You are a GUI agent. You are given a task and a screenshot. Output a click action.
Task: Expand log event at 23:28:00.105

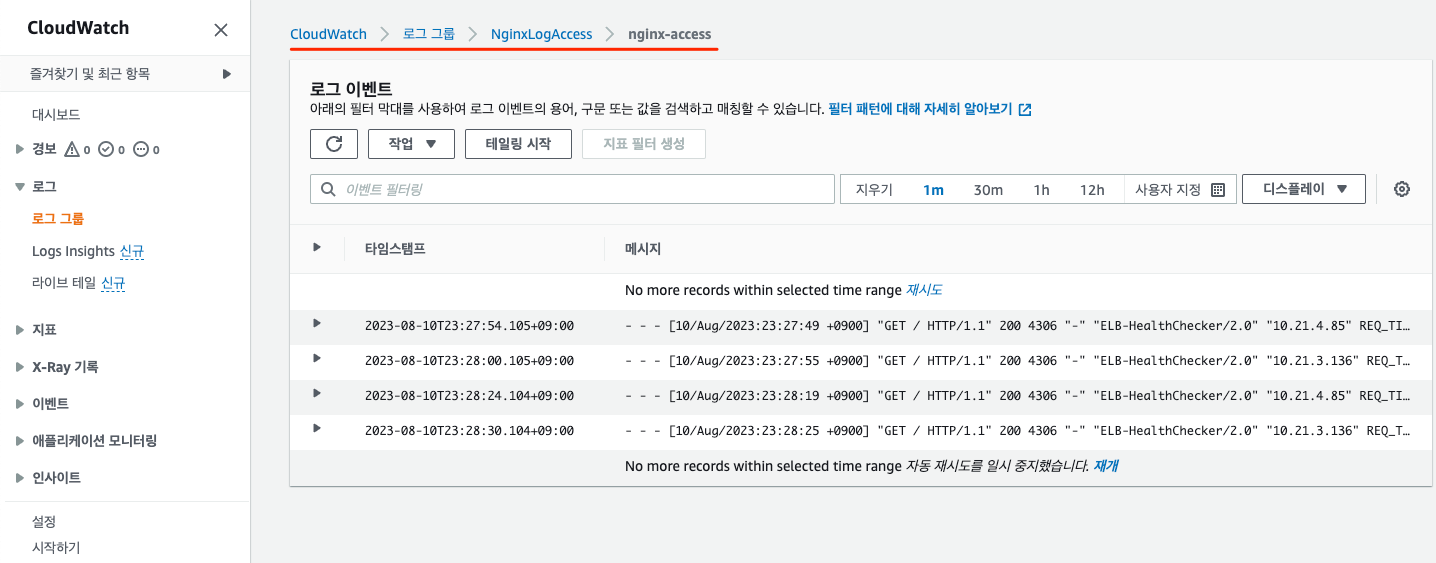click(317, 358)
